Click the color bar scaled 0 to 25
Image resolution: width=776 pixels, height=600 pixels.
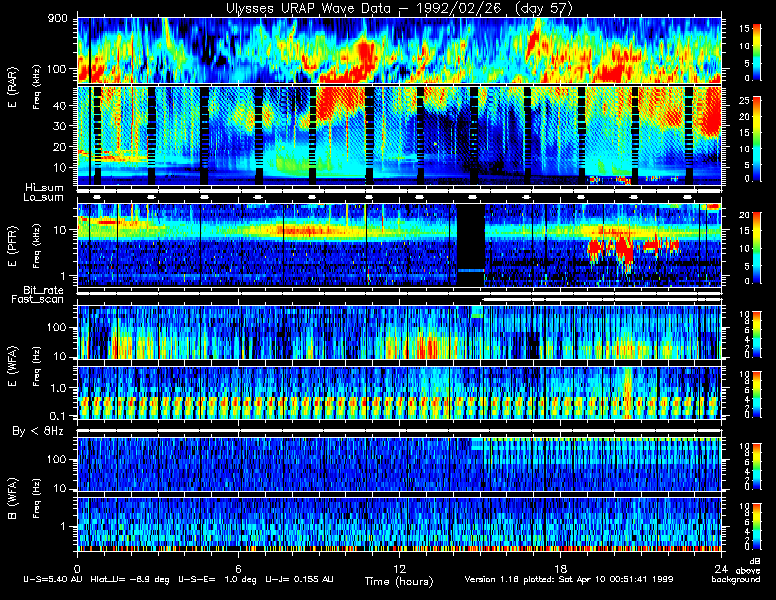point(756,139)
